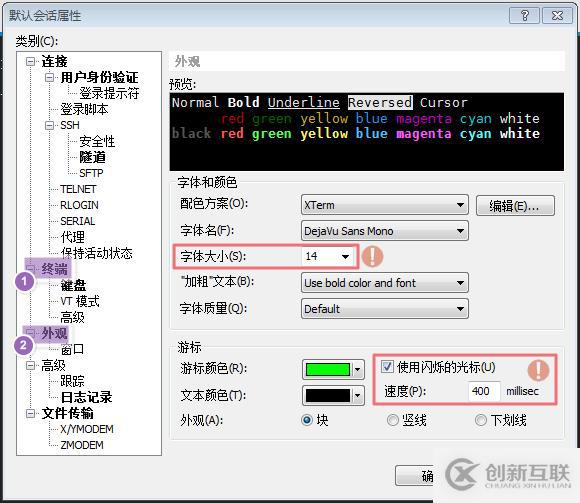The height and width of the screenshot is (503, 580).
Task: Click the 速度 400 millisec field
Action: pos(484,391)
